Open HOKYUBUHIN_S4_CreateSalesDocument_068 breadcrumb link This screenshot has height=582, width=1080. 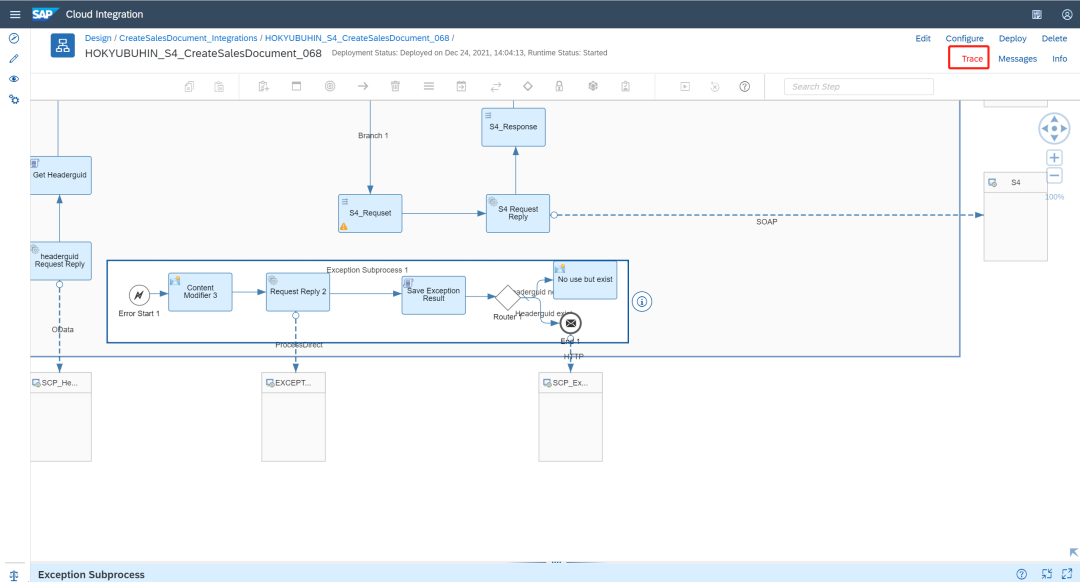(357, 38)
